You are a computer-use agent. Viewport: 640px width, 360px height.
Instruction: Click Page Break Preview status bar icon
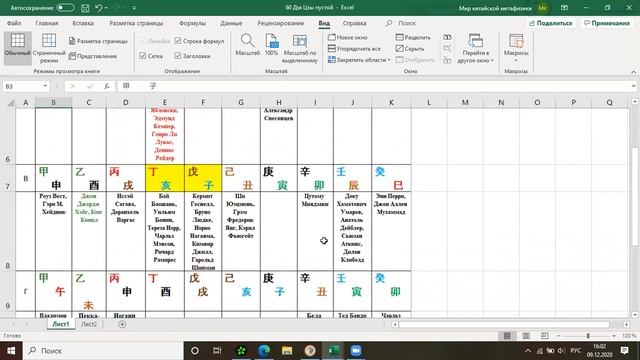[x=544, y=336]
